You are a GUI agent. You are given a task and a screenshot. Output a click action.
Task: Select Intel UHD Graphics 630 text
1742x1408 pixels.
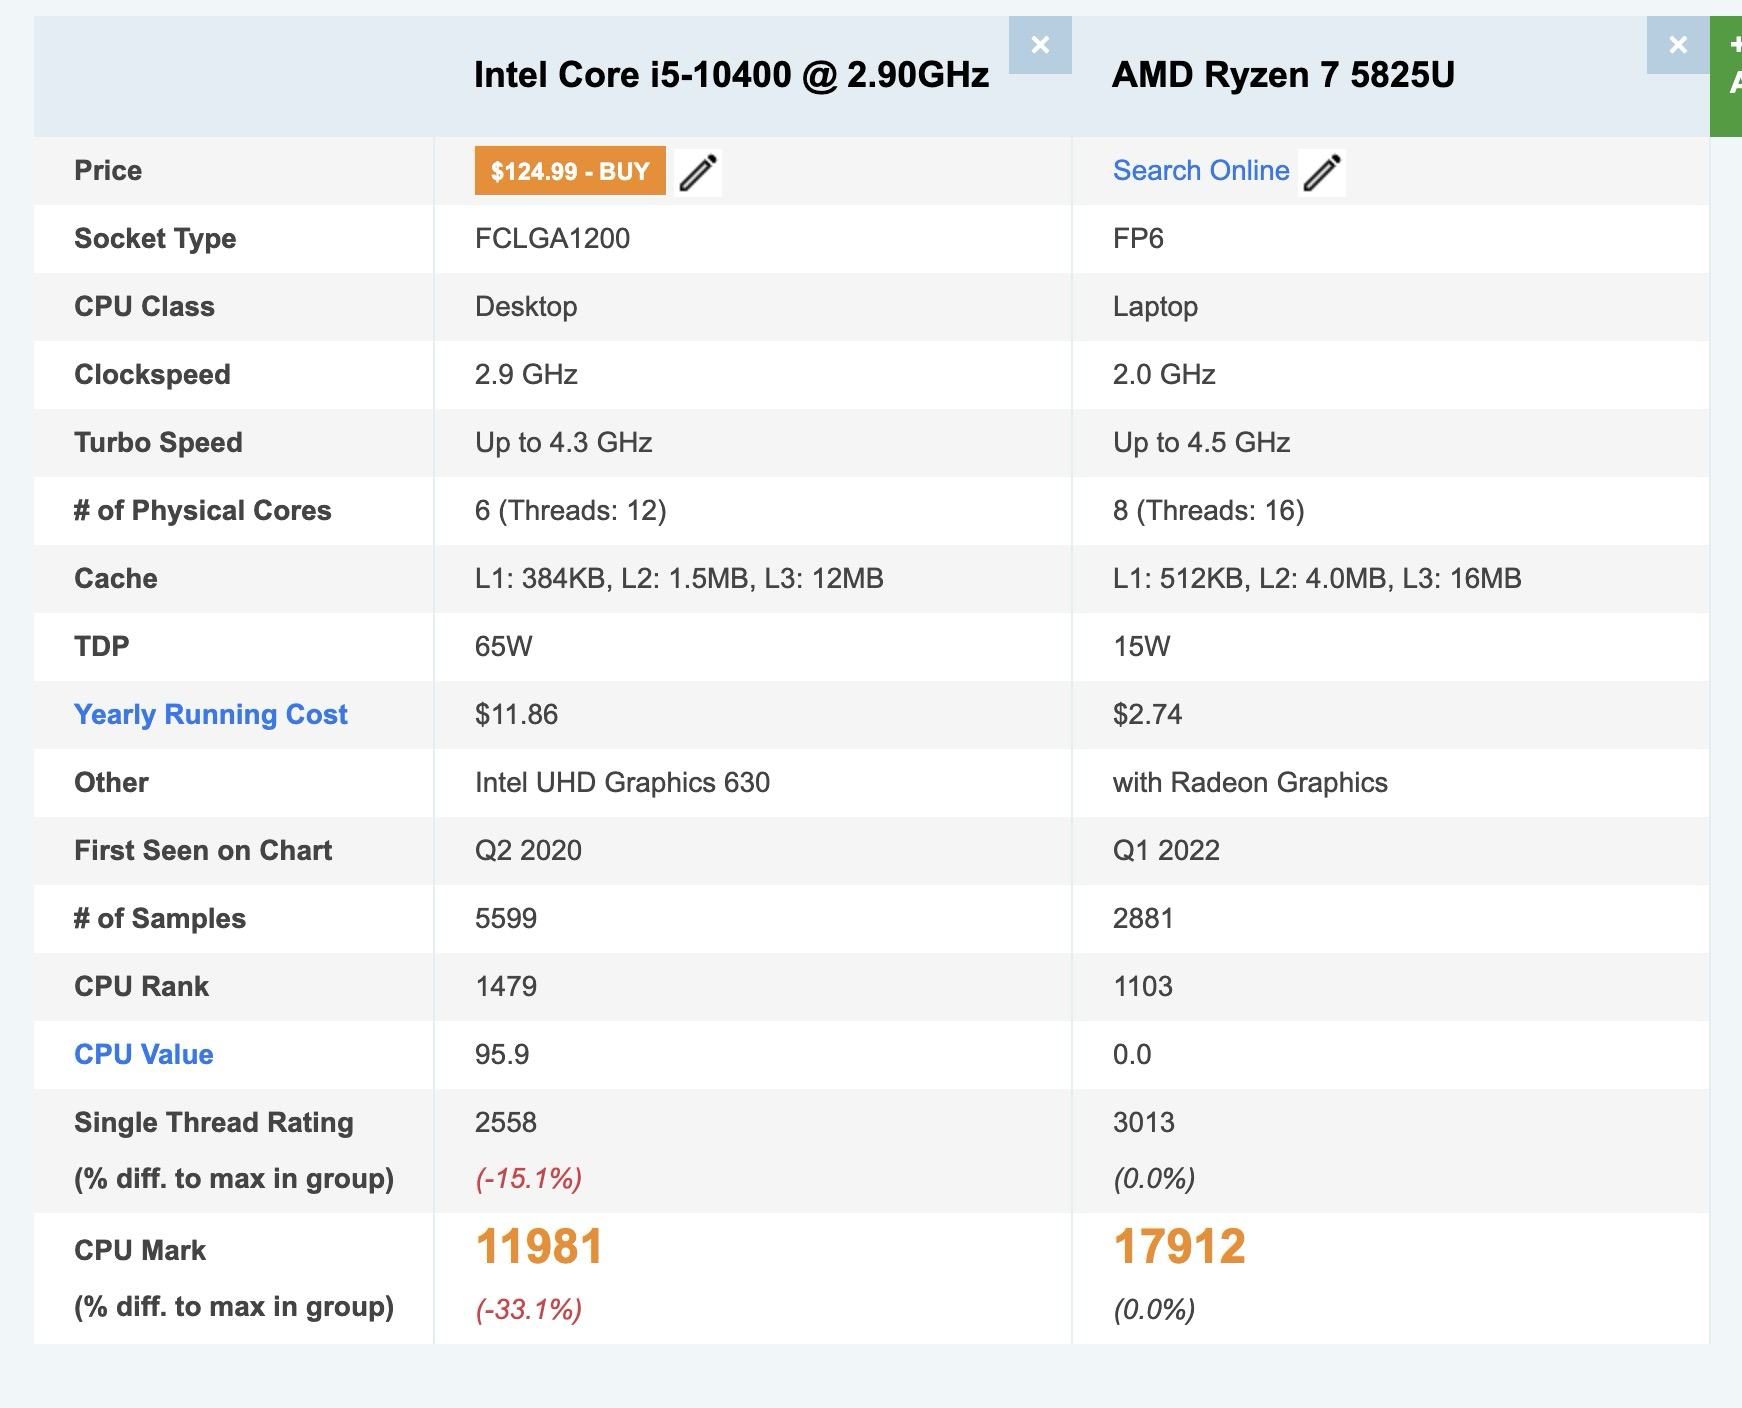[x=622, y=782]
